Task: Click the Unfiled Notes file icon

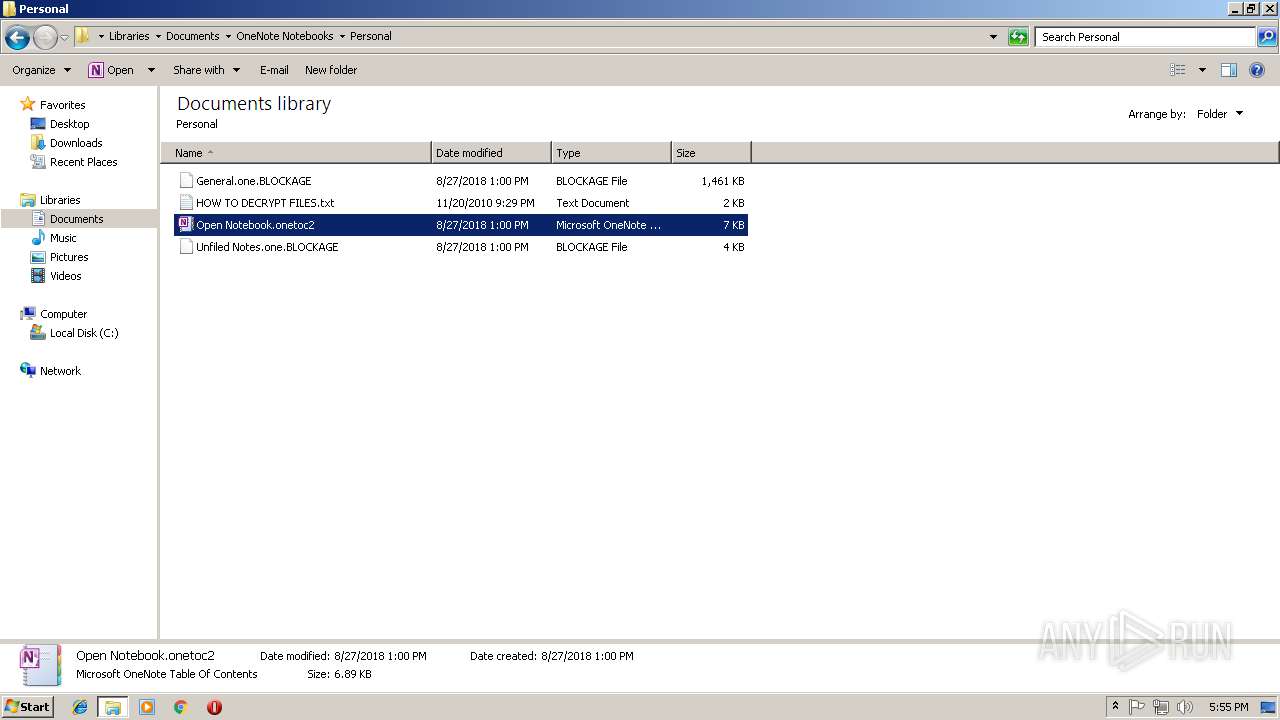Action: (x=186, y=247)
